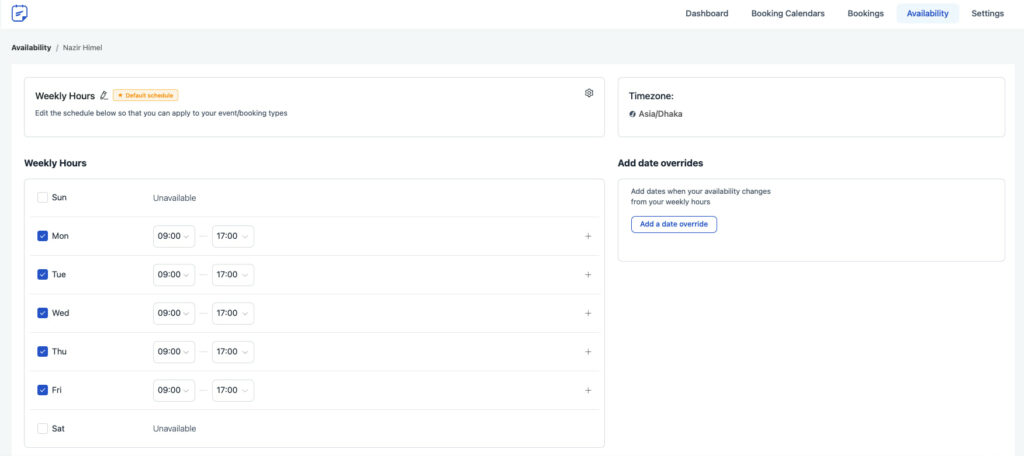
Task: Open the schedule settings gear icon
Action: (x=588, y=93)
